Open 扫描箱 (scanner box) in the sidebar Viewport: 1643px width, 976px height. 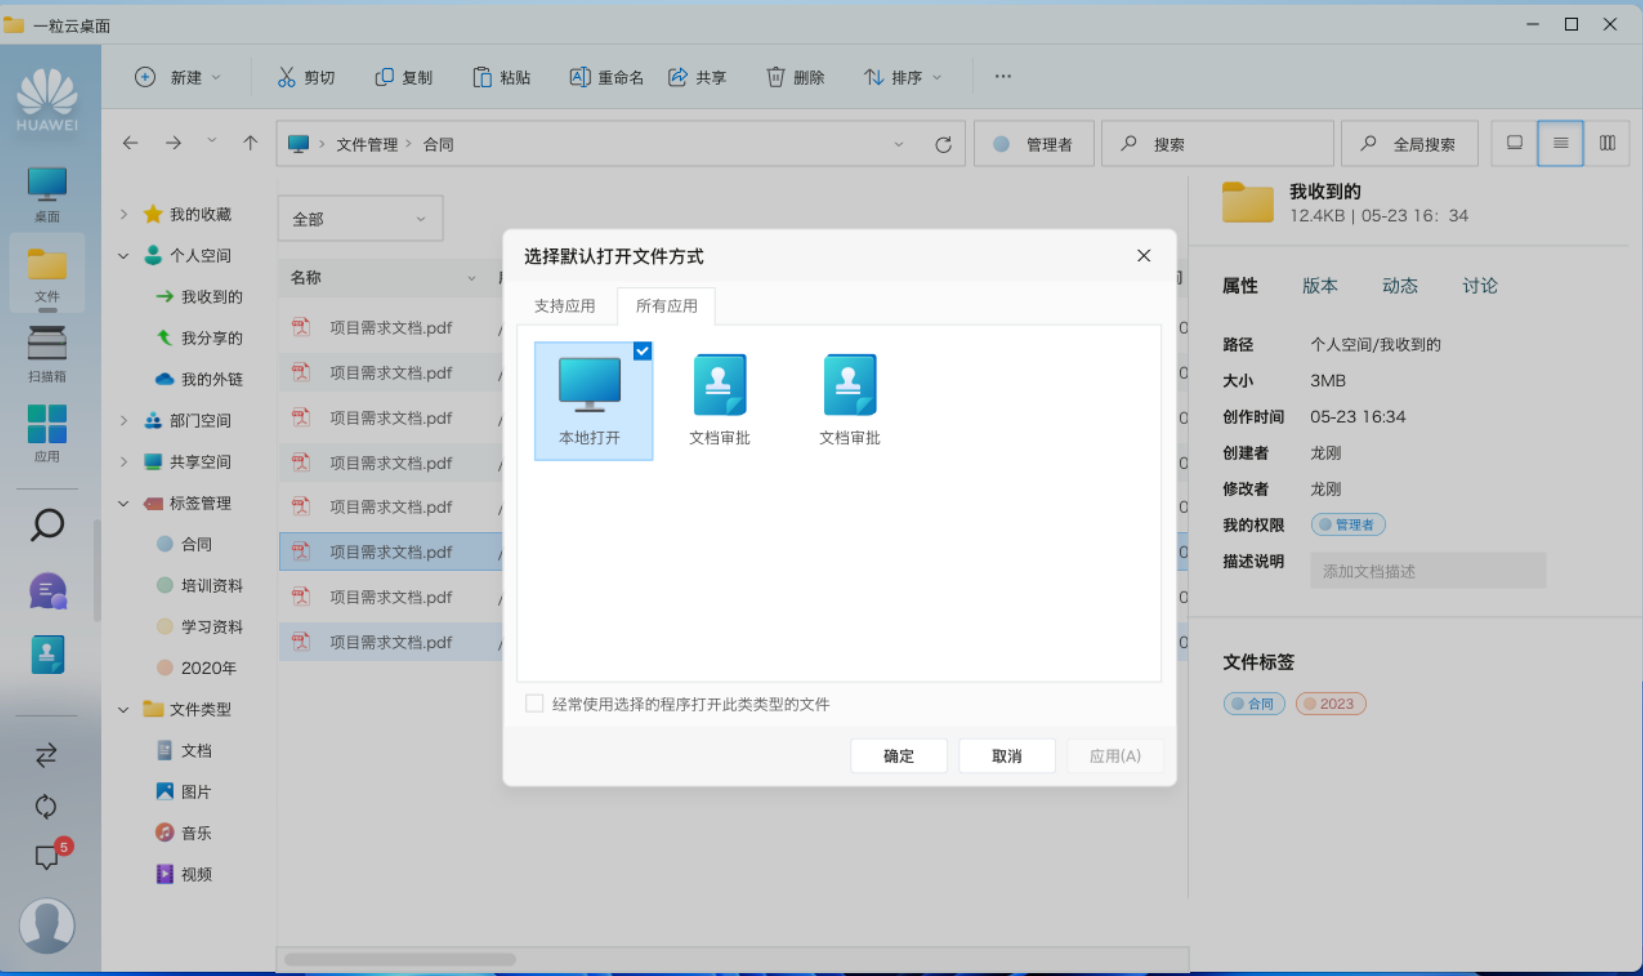click(x=47, y=354)
